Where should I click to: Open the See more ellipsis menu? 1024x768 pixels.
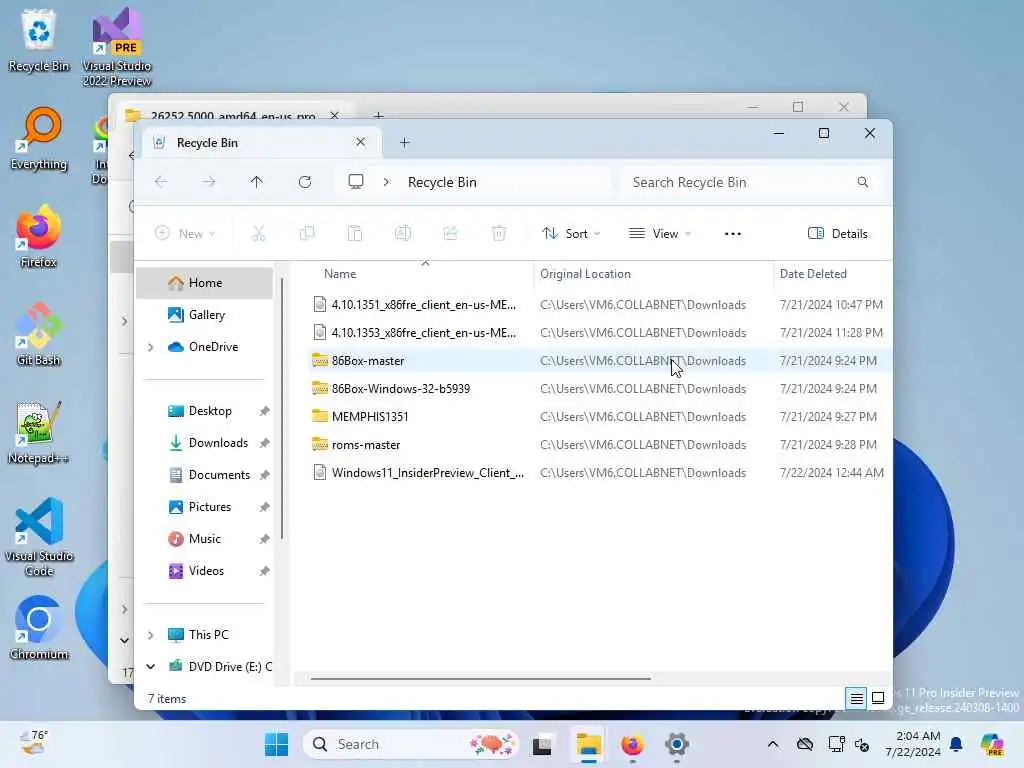(x=733, y=234)
